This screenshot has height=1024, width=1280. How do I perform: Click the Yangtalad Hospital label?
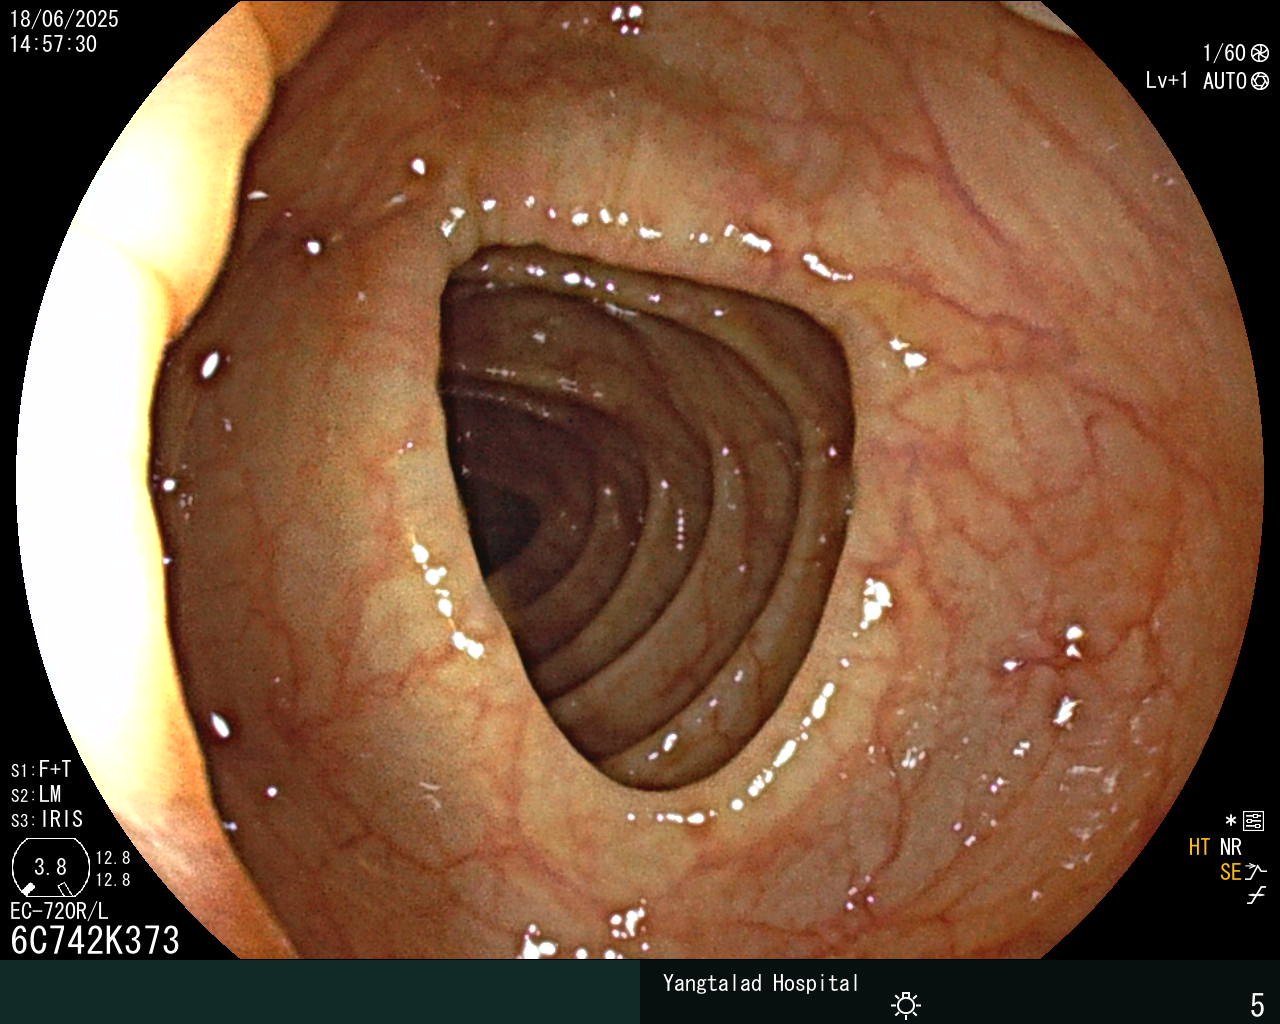coord(761,983)
